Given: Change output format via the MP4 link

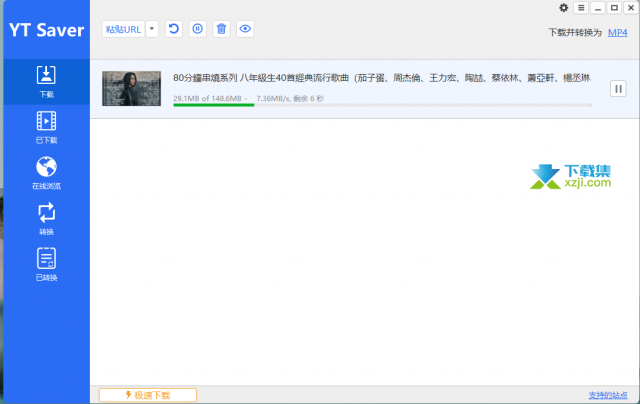Looking at the screenshot, I should (x=618, y=33).
